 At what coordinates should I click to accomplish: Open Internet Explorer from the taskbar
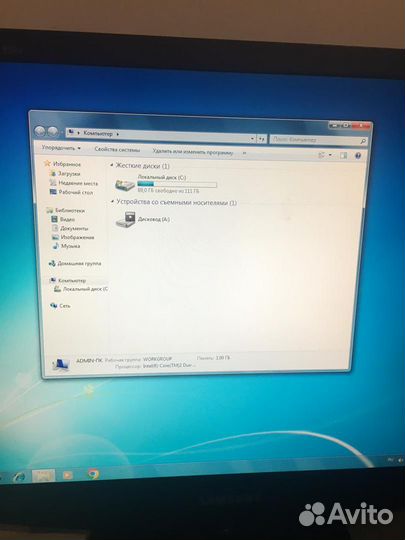tap(19, 477)
